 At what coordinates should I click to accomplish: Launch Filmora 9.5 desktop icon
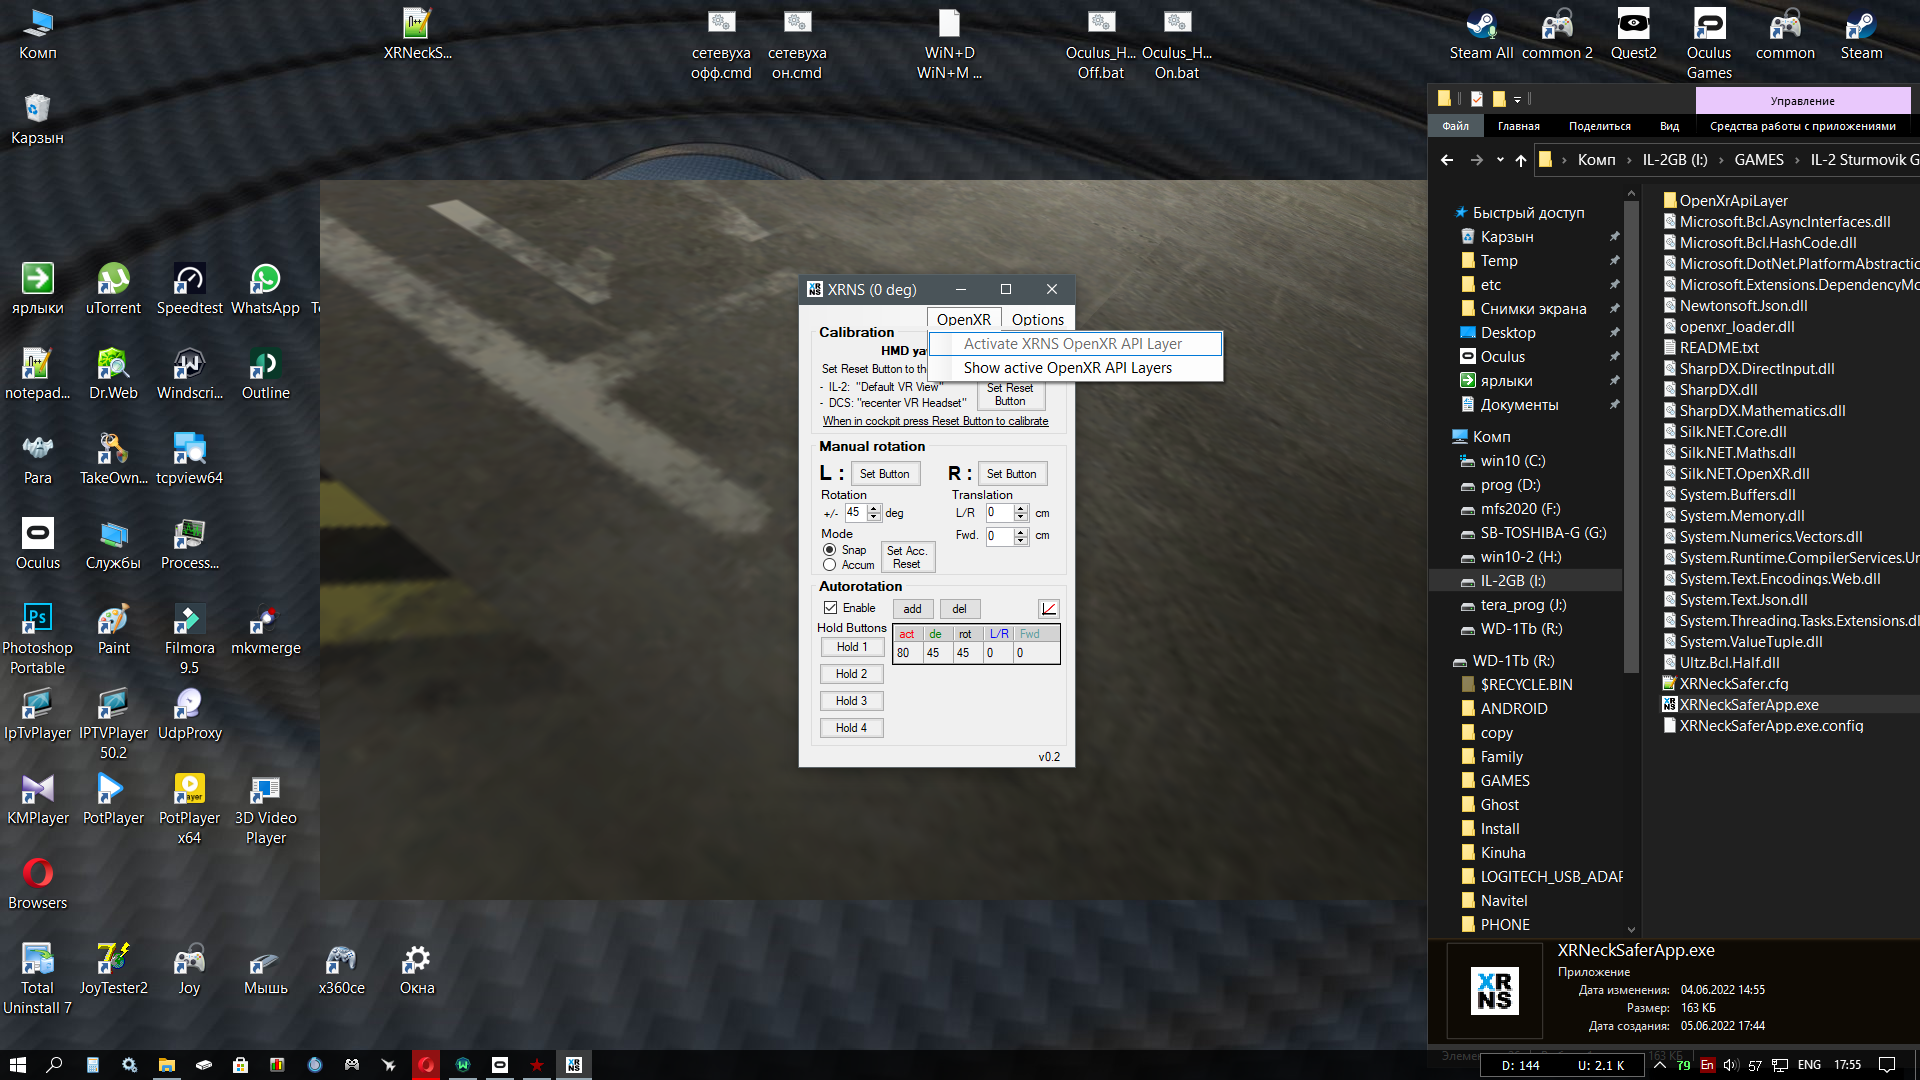(x=189, y=638)
